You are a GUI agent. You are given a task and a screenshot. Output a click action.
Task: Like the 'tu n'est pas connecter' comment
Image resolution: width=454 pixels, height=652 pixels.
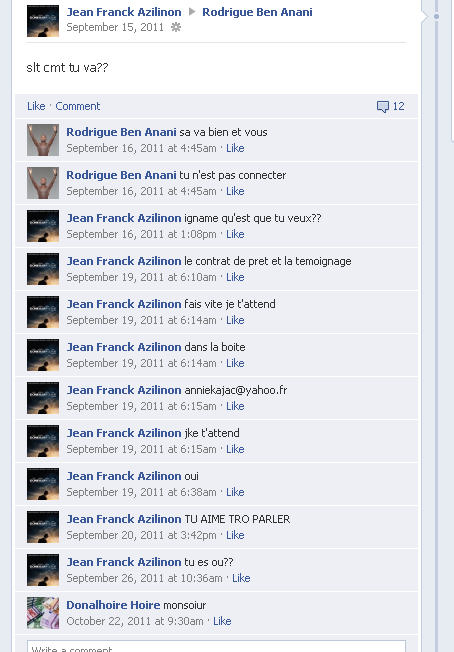tap(235, 191)
